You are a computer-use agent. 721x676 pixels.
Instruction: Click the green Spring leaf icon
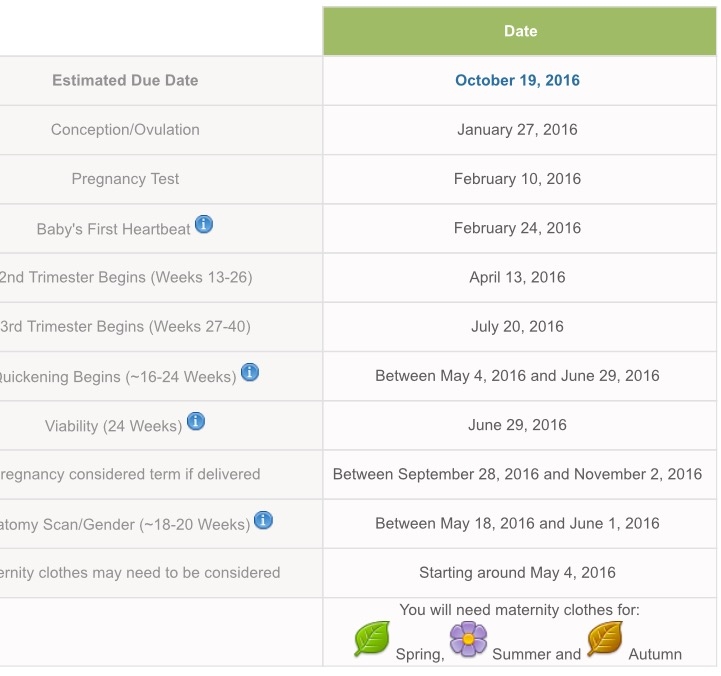click(372, 638)
